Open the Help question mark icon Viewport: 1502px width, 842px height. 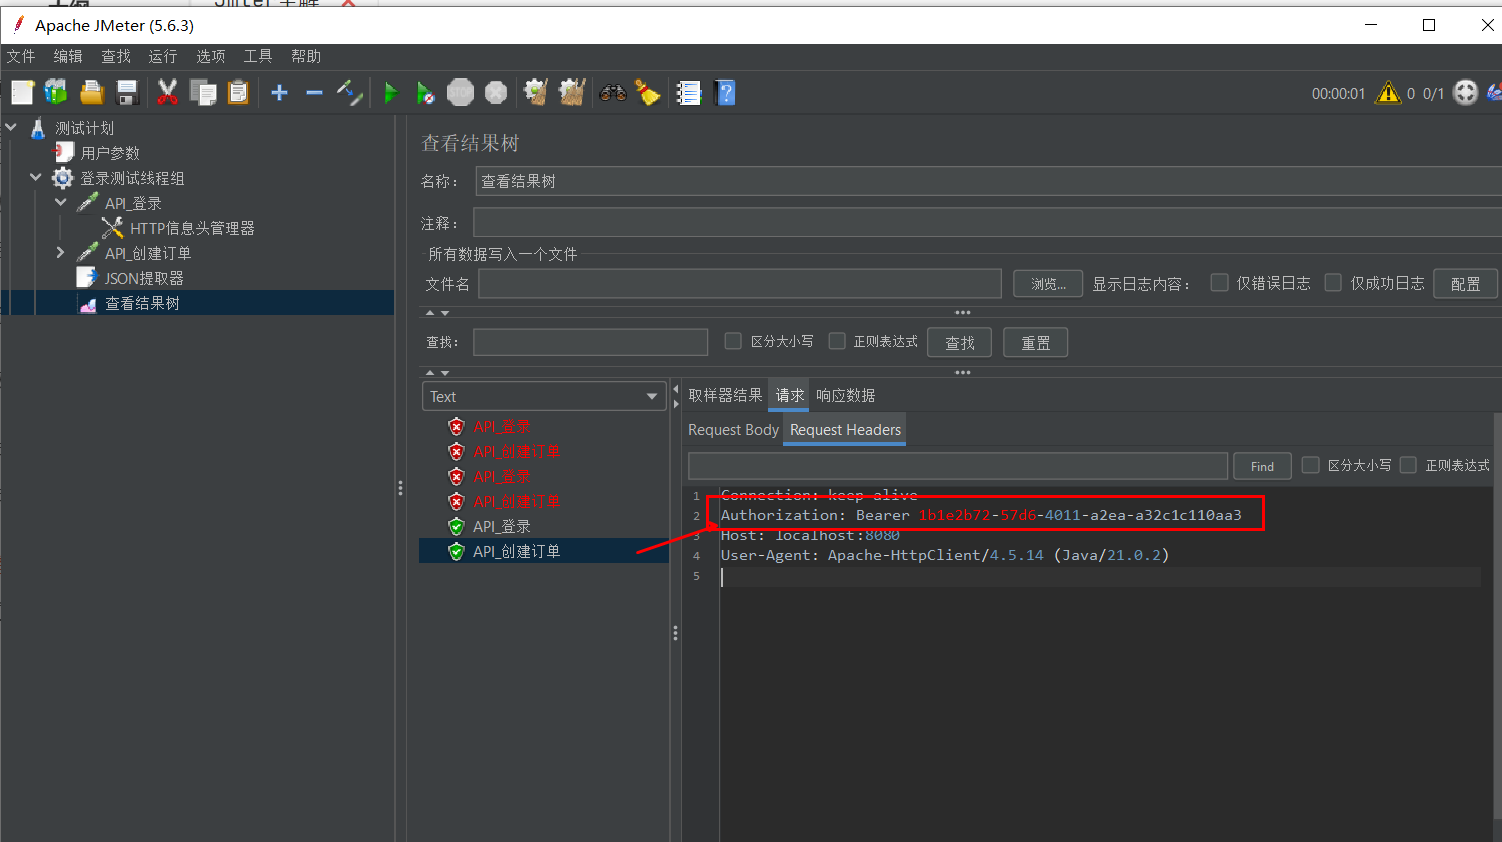coord(726,93)
